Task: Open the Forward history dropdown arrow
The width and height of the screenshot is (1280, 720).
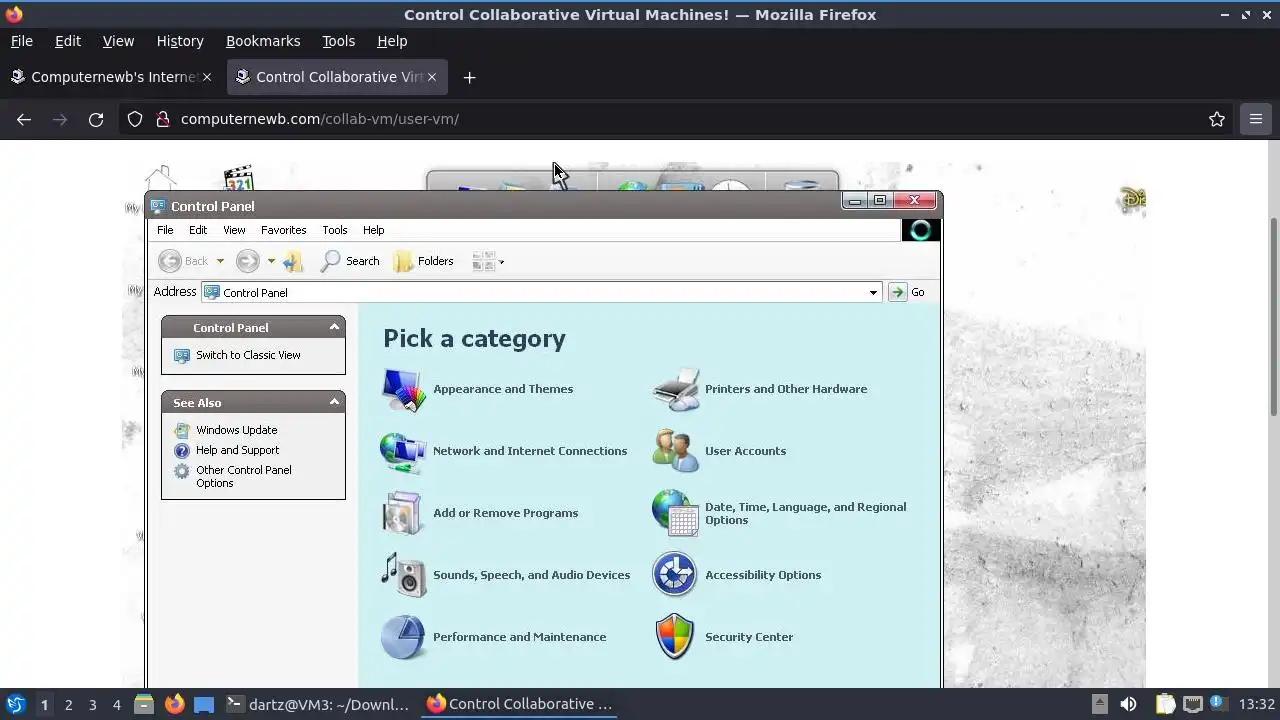Action: point(271,261)
